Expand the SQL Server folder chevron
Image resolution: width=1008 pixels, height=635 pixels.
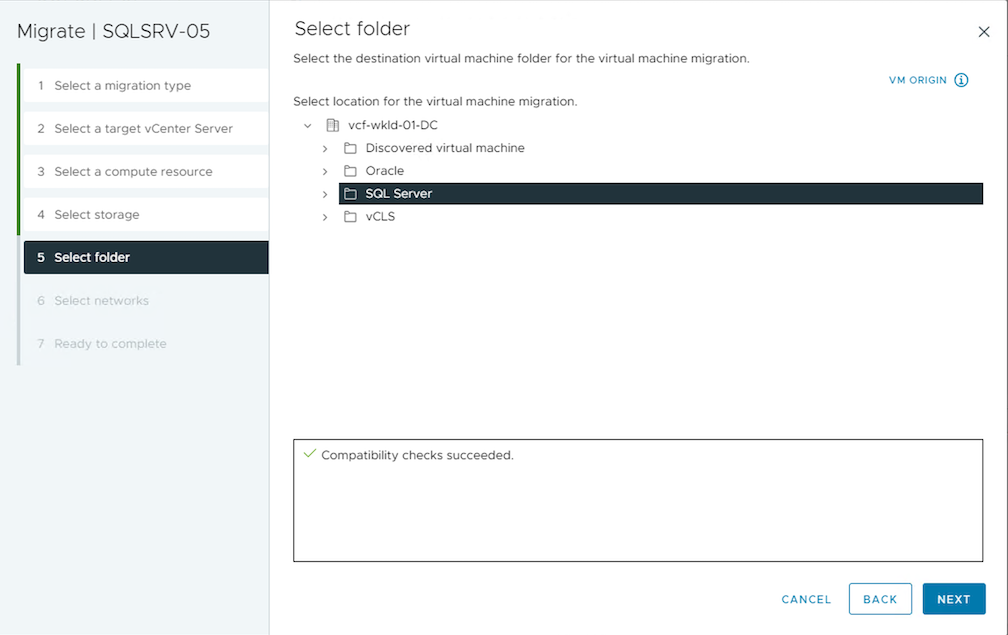(325, 194)
